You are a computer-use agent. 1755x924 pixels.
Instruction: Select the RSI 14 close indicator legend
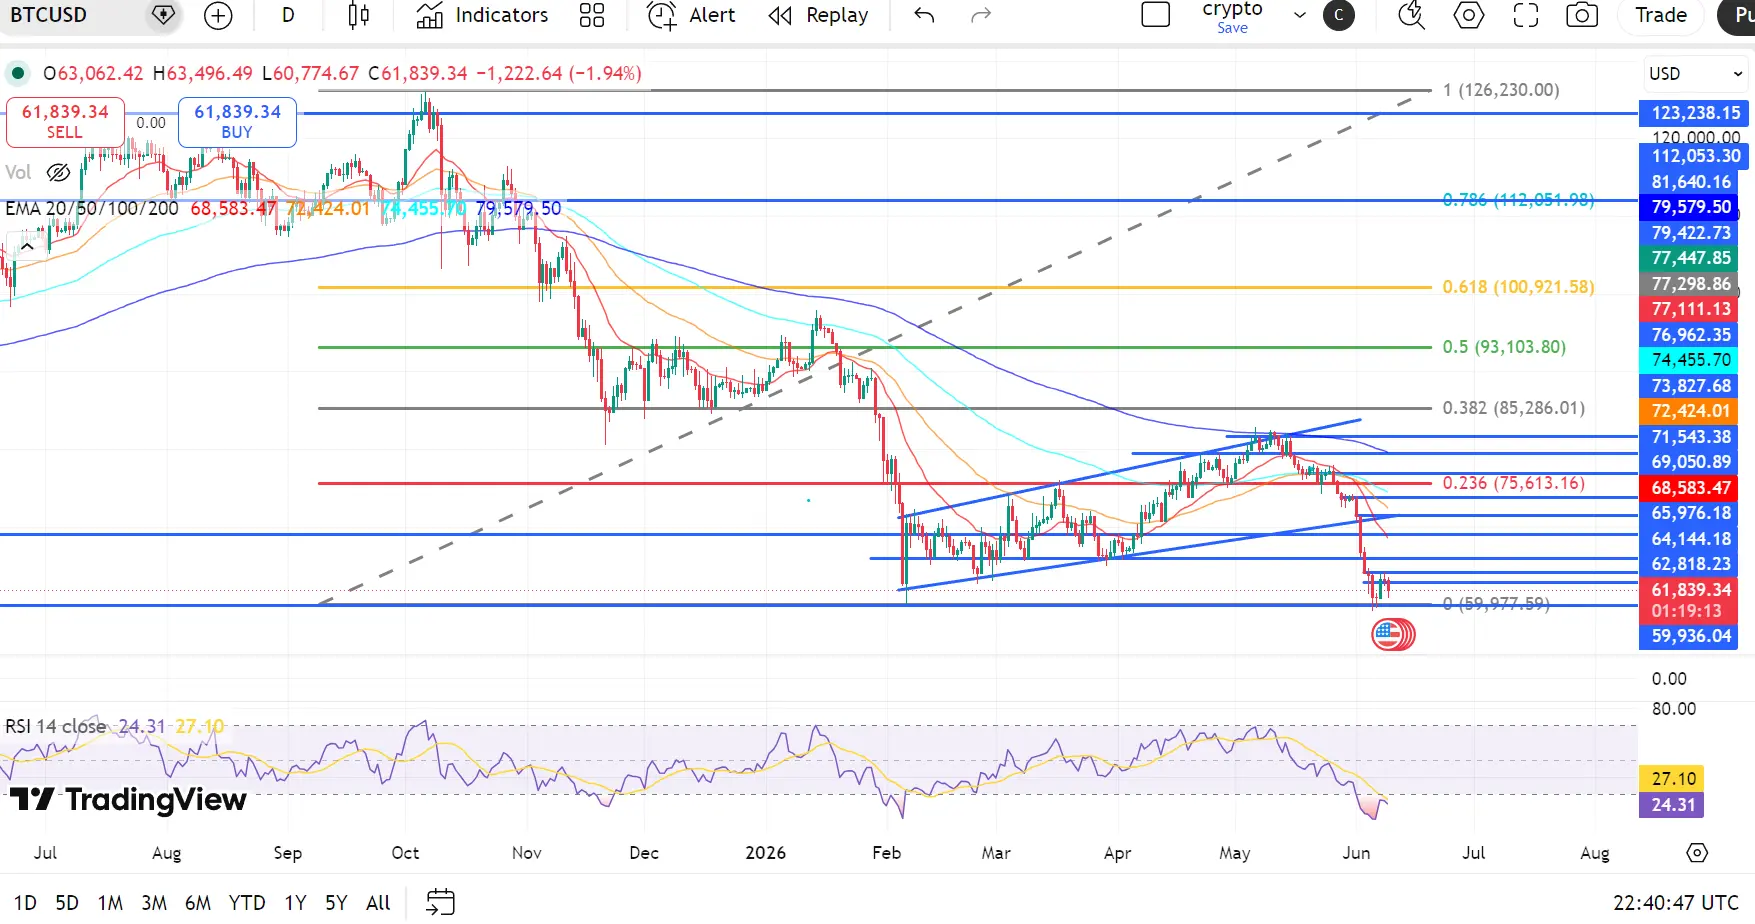[56, 726]
